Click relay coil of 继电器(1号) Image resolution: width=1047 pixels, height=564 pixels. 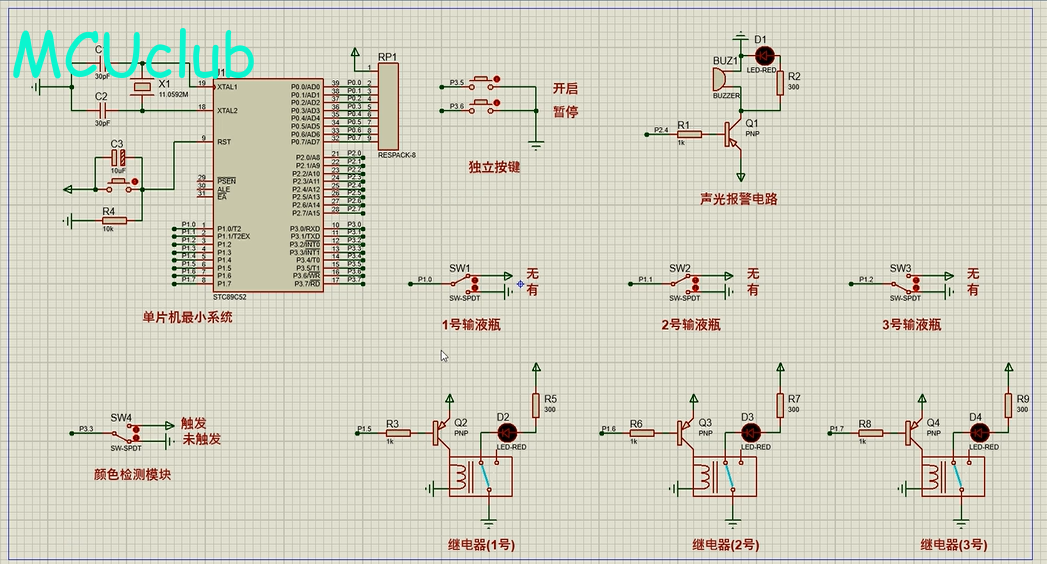point(461,479)
